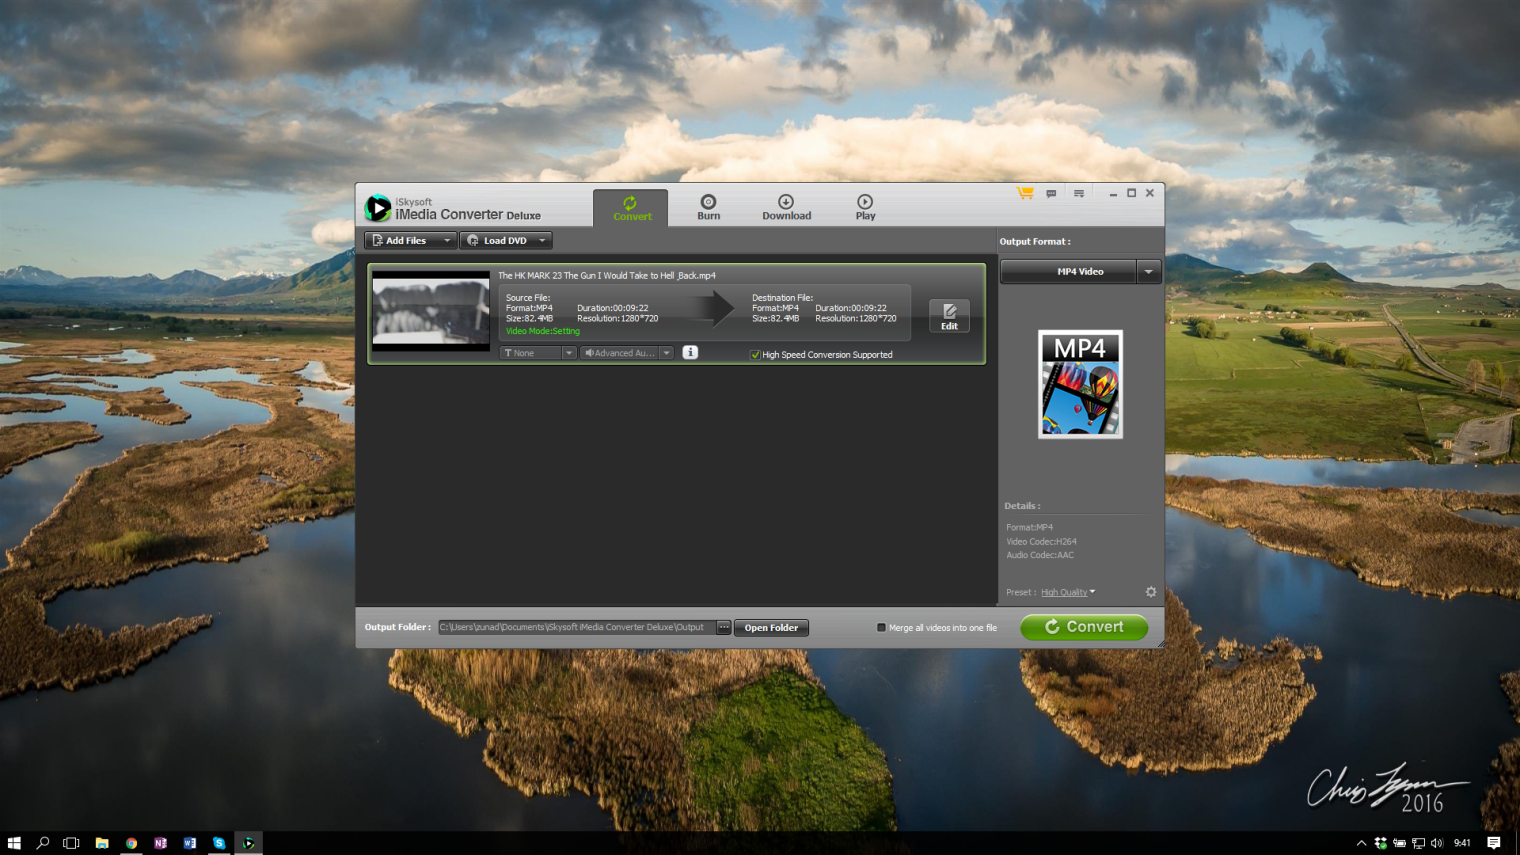The height and width of the screenshot is (855, 1520).
Task: Click the source 'Resolution:1280*720' text
Action: coord(617,319)
